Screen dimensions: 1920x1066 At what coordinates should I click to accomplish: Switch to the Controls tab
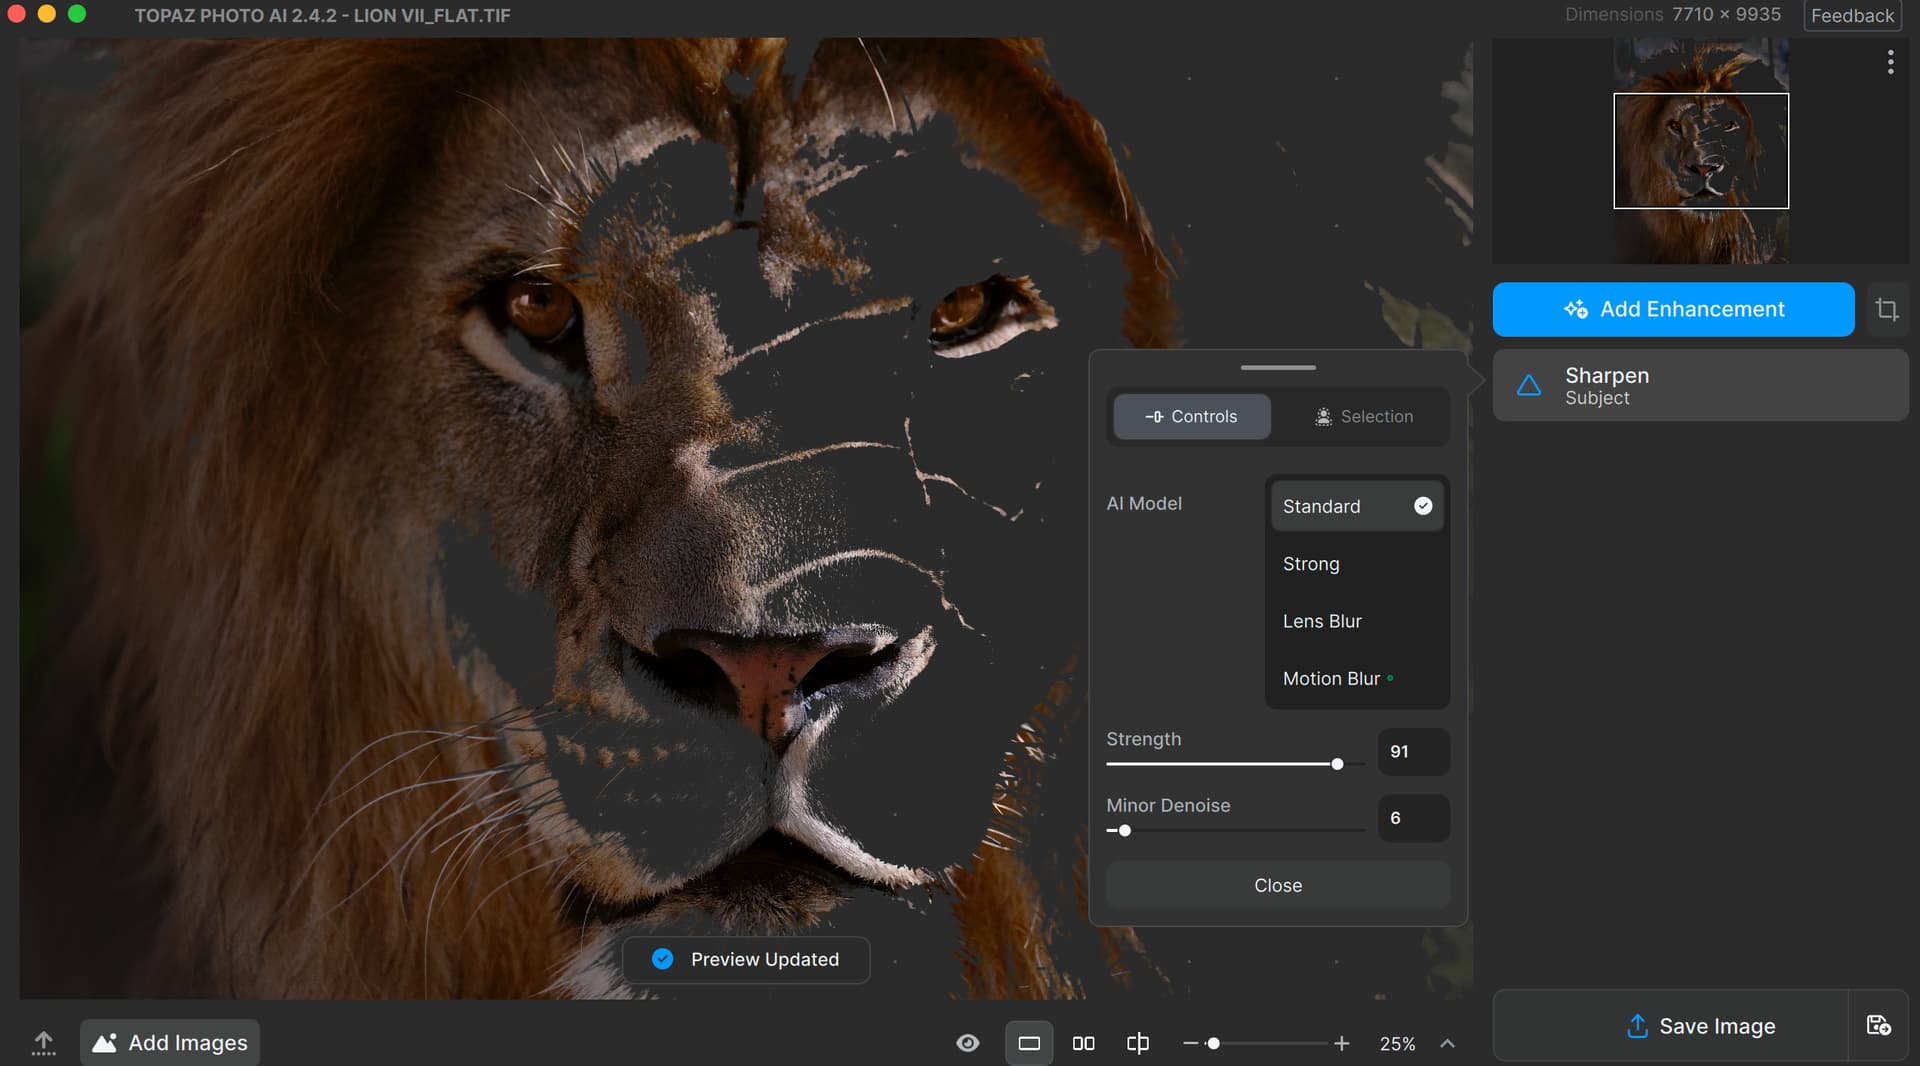[x=1191, y=417]
